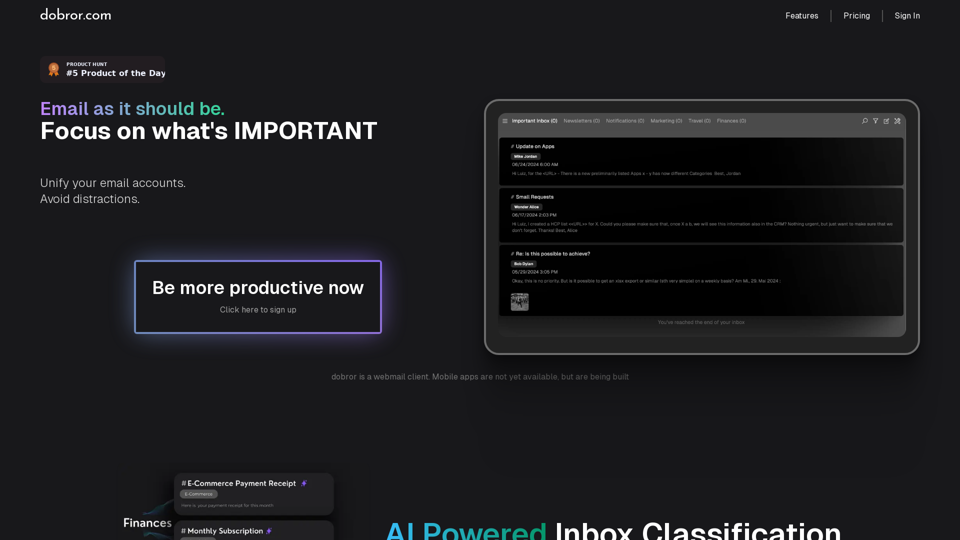
Task: Click the compose email icon in preview
Action: point(887,121)
